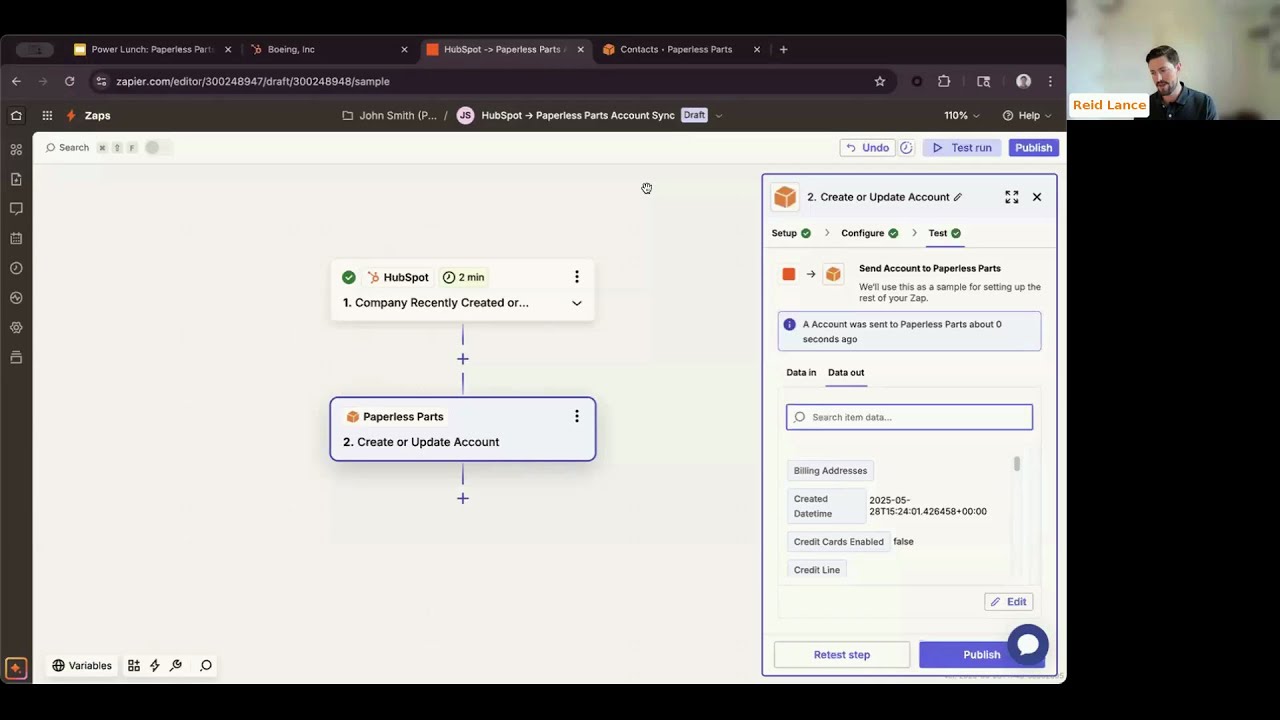Viewport: 1280px width, 720px height.
Task: Add step between HubSpot and Paperless Parts
Action: tap(463, 359)
